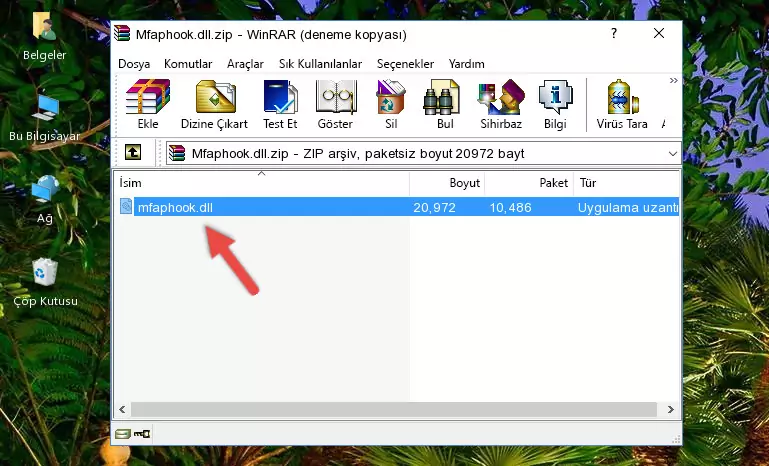
Task: Open the Bul search tool
Action: click(444, 104)
